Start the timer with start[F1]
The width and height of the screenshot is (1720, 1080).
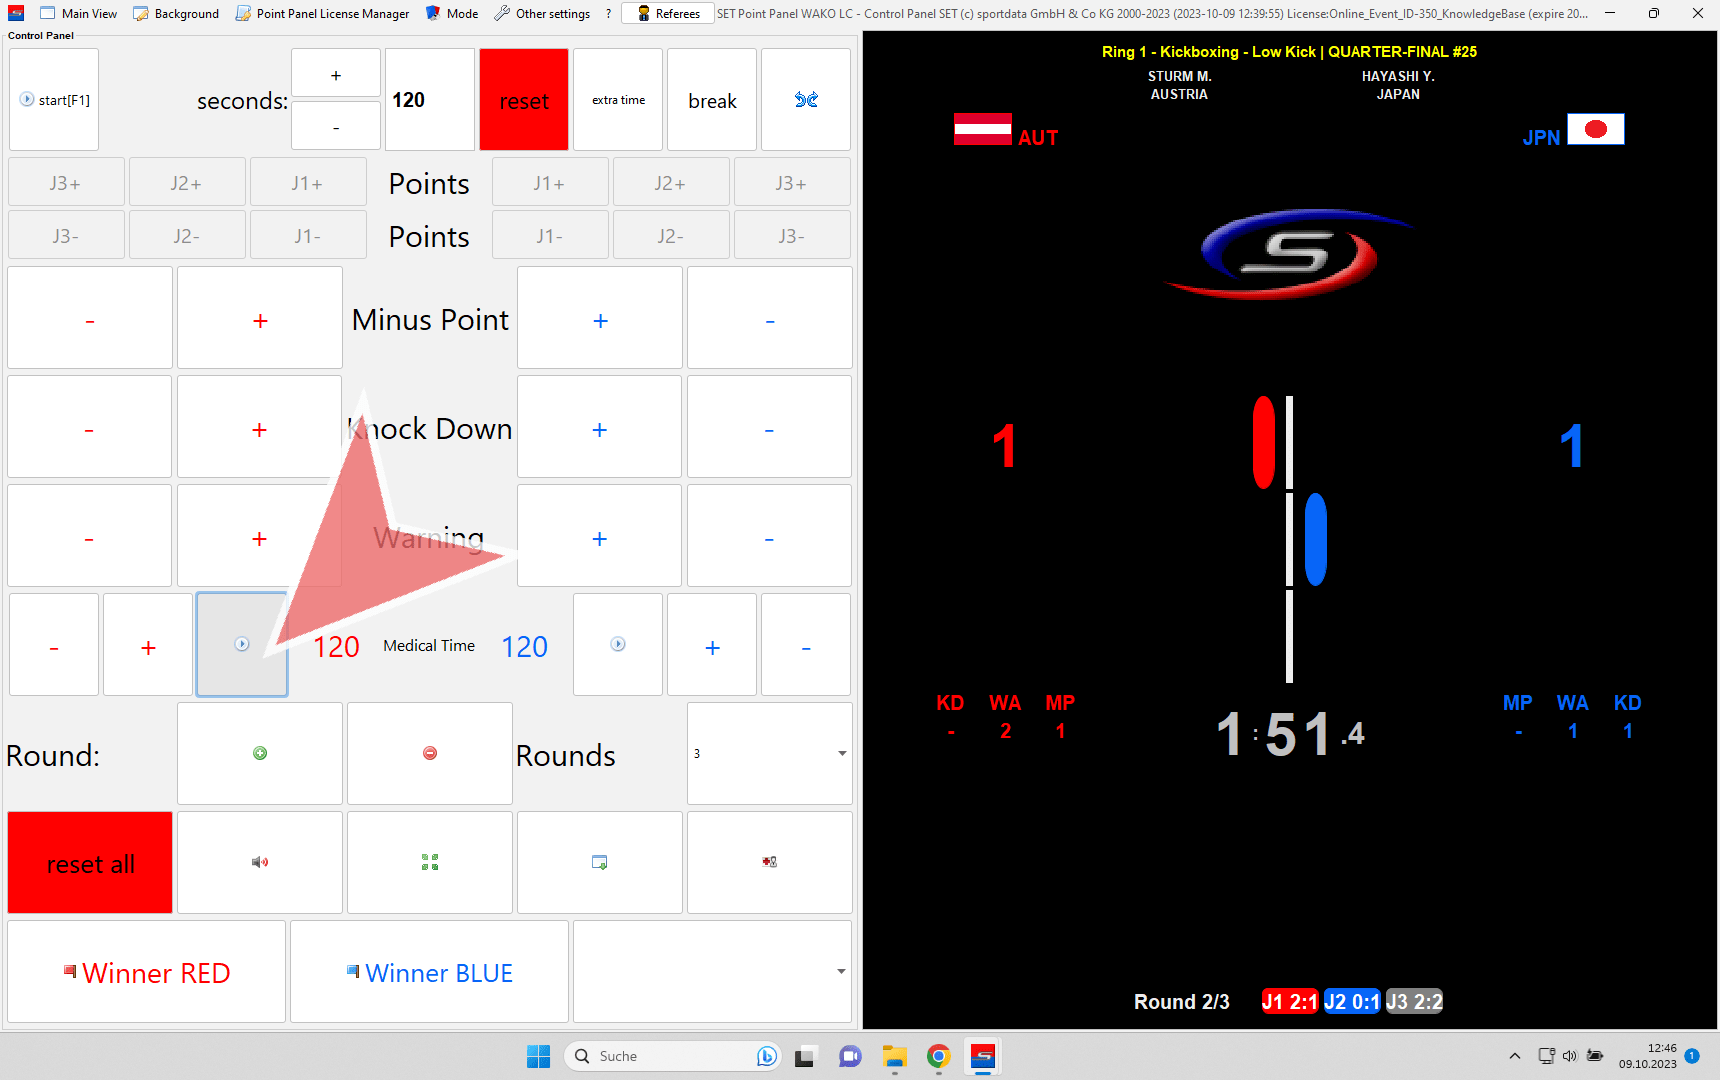(55, 100)
